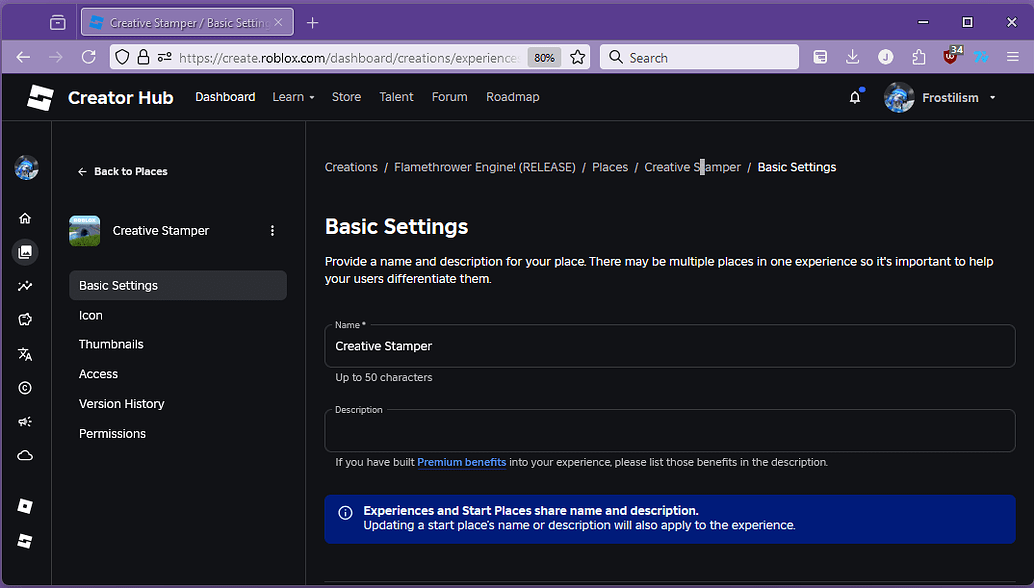The width and height of the screenshot is (1034, 588).
Task: Open the Localization translate icon
Action: coord(25,354)
